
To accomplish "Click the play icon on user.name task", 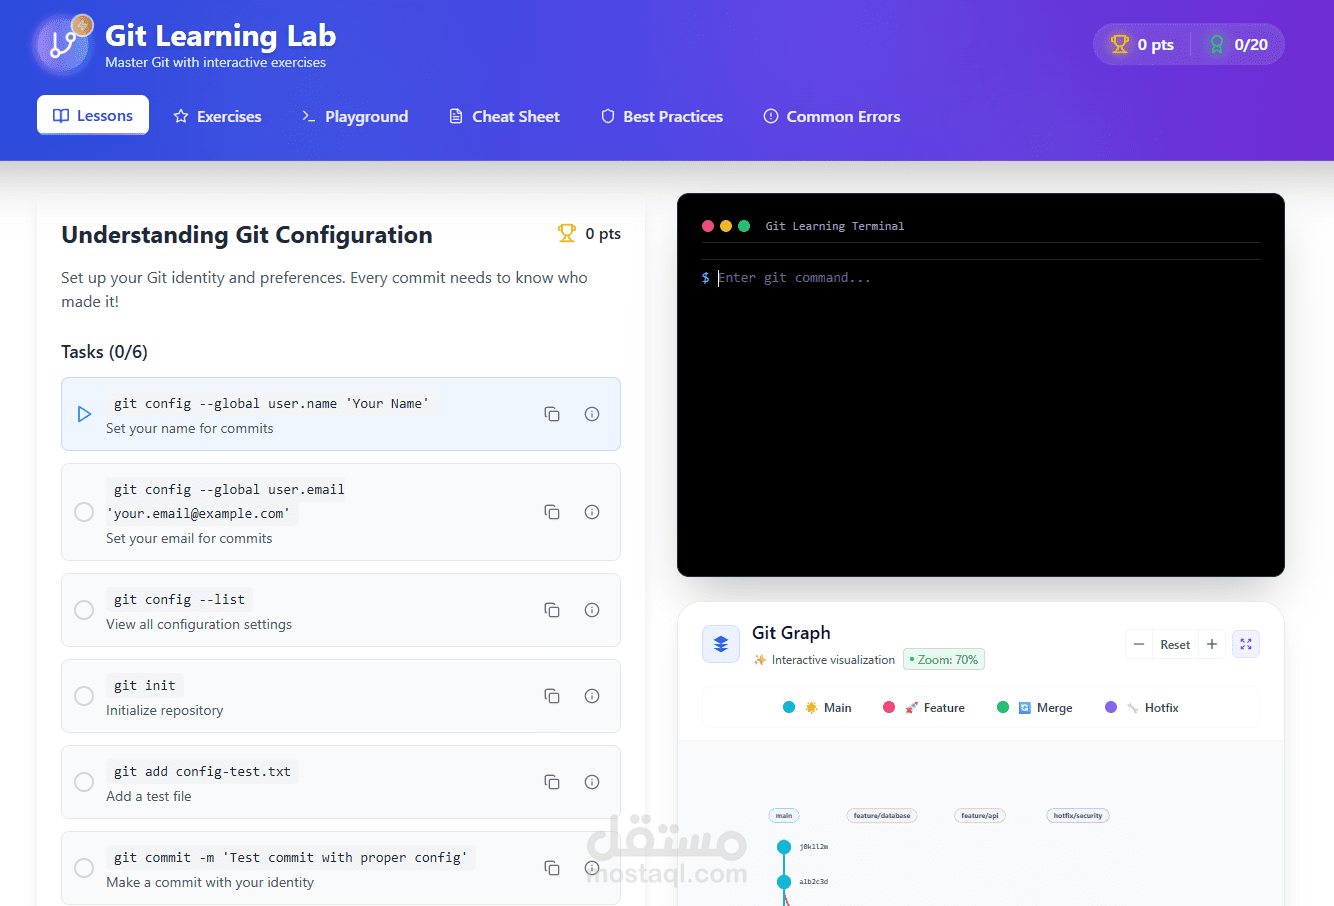I will click(84, 414).
